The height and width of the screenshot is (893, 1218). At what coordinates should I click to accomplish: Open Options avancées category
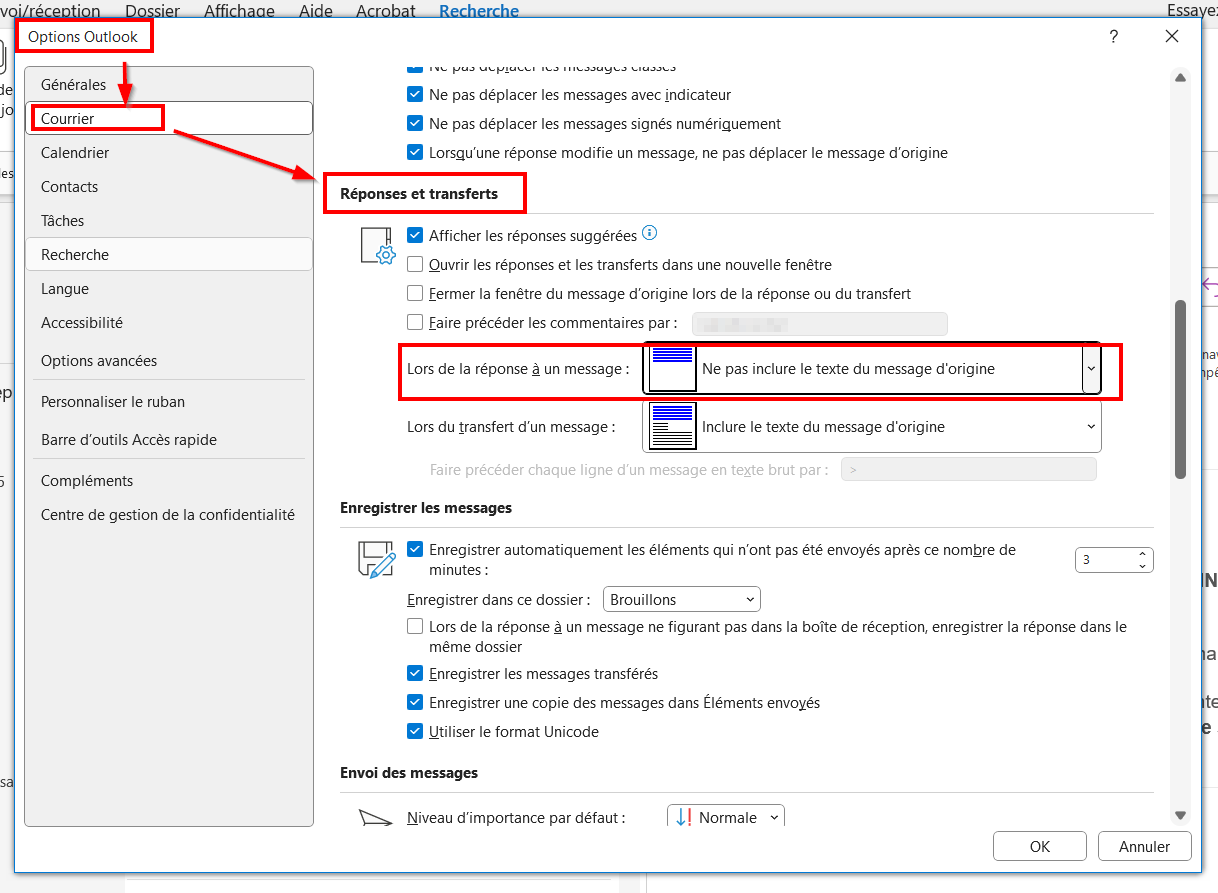point(169,361)
